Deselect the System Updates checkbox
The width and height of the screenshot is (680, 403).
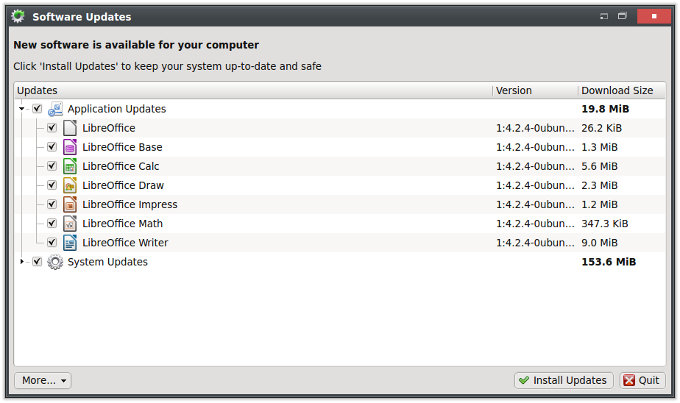37,262
